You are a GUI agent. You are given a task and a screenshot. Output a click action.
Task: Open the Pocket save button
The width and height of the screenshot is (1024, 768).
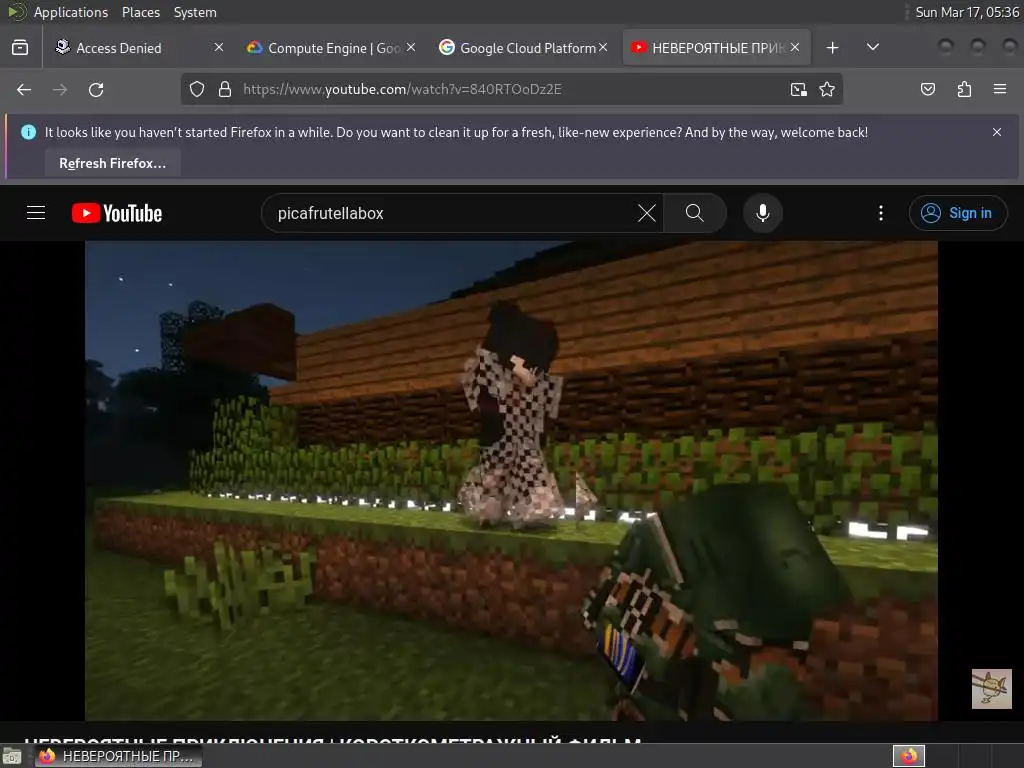[x=927, y=89]
